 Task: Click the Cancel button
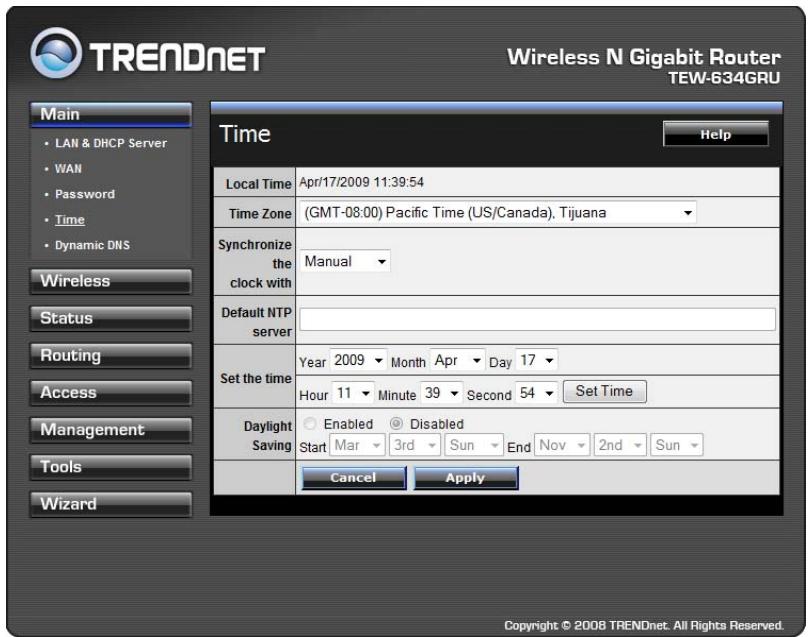[353, 478]
